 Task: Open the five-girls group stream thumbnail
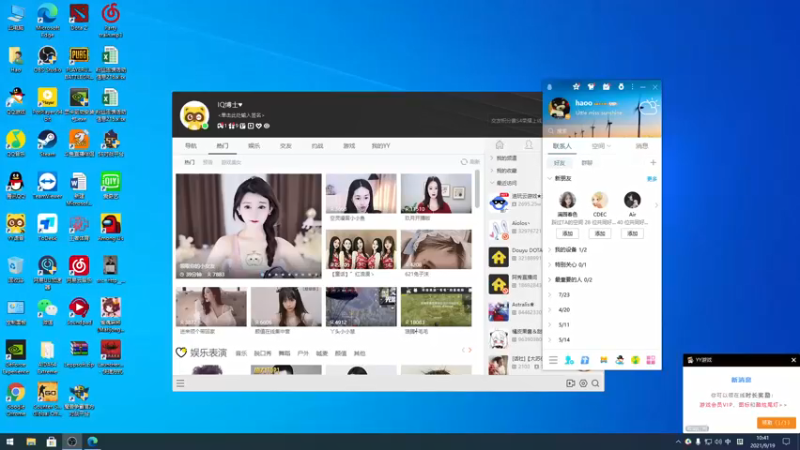pyautogui.click(x=361, y=249)
